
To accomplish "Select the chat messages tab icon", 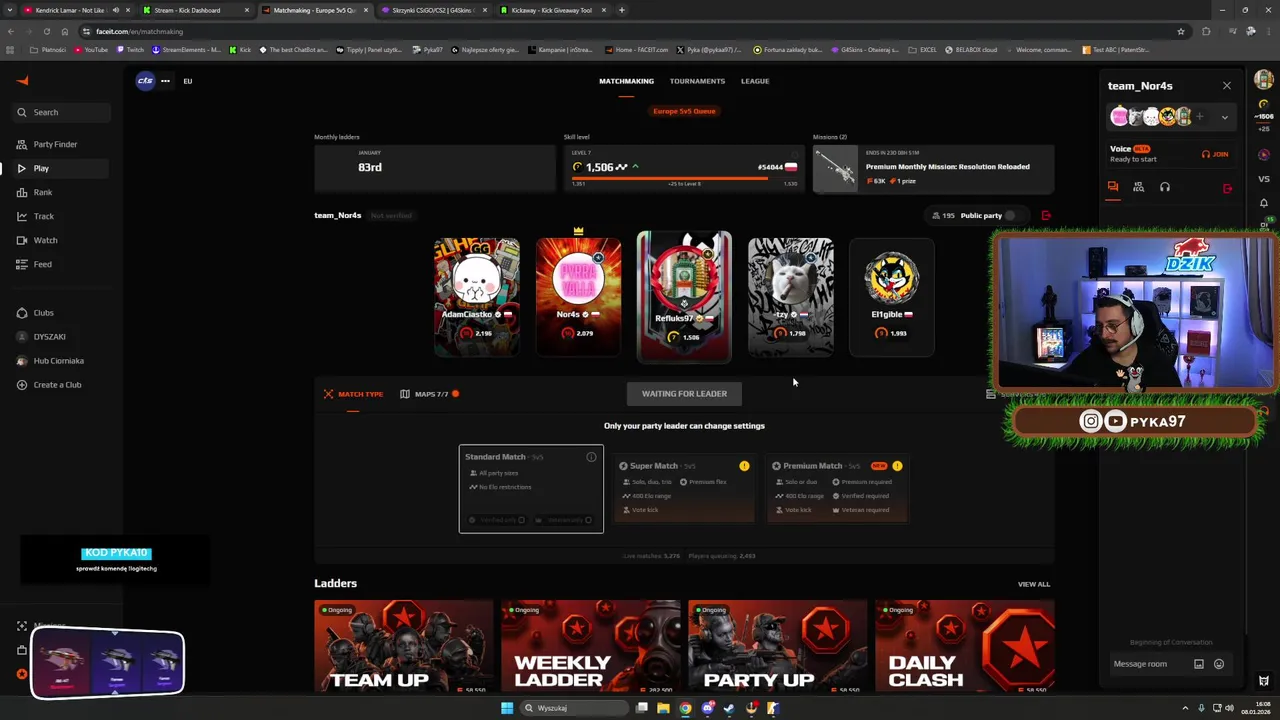I will pos(1113,187).
